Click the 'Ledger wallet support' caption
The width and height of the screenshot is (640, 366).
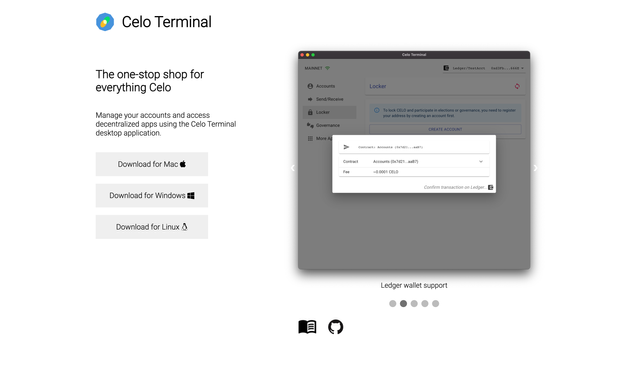[x=414, y=285]
